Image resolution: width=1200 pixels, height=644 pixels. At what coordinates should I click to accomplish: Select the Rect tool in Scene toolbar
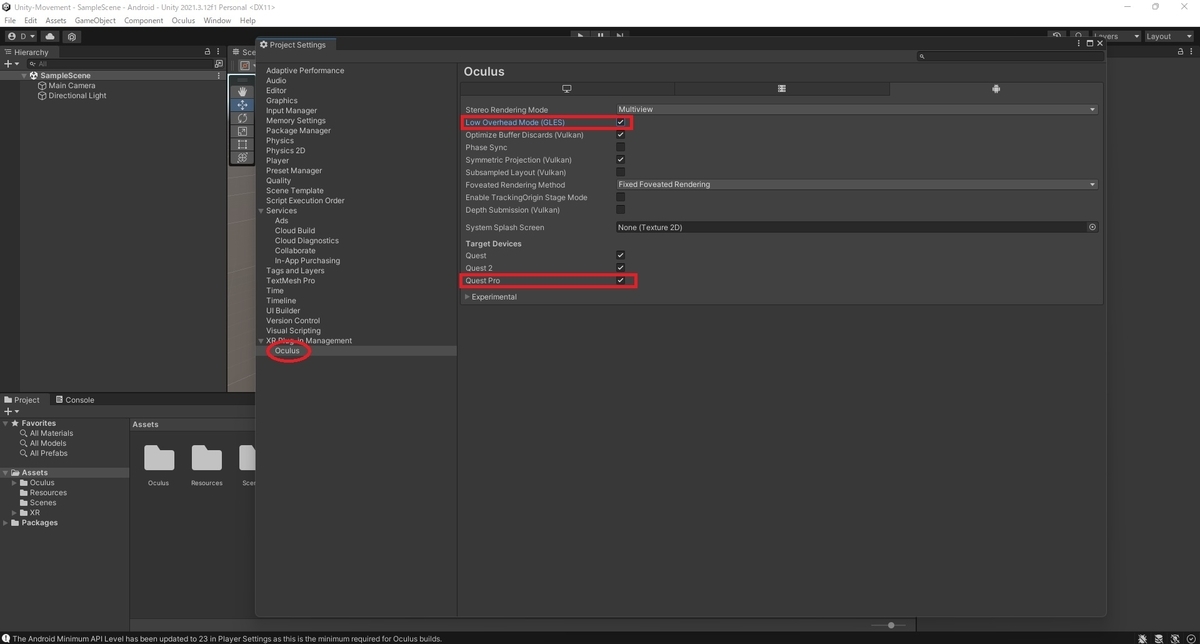(x=242, y=144)
